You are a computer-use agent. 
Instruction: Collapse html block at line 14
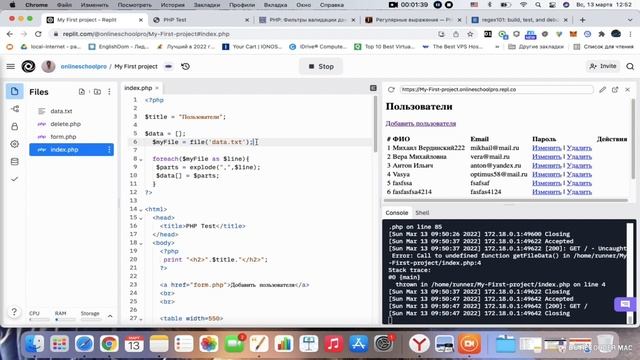141,210
